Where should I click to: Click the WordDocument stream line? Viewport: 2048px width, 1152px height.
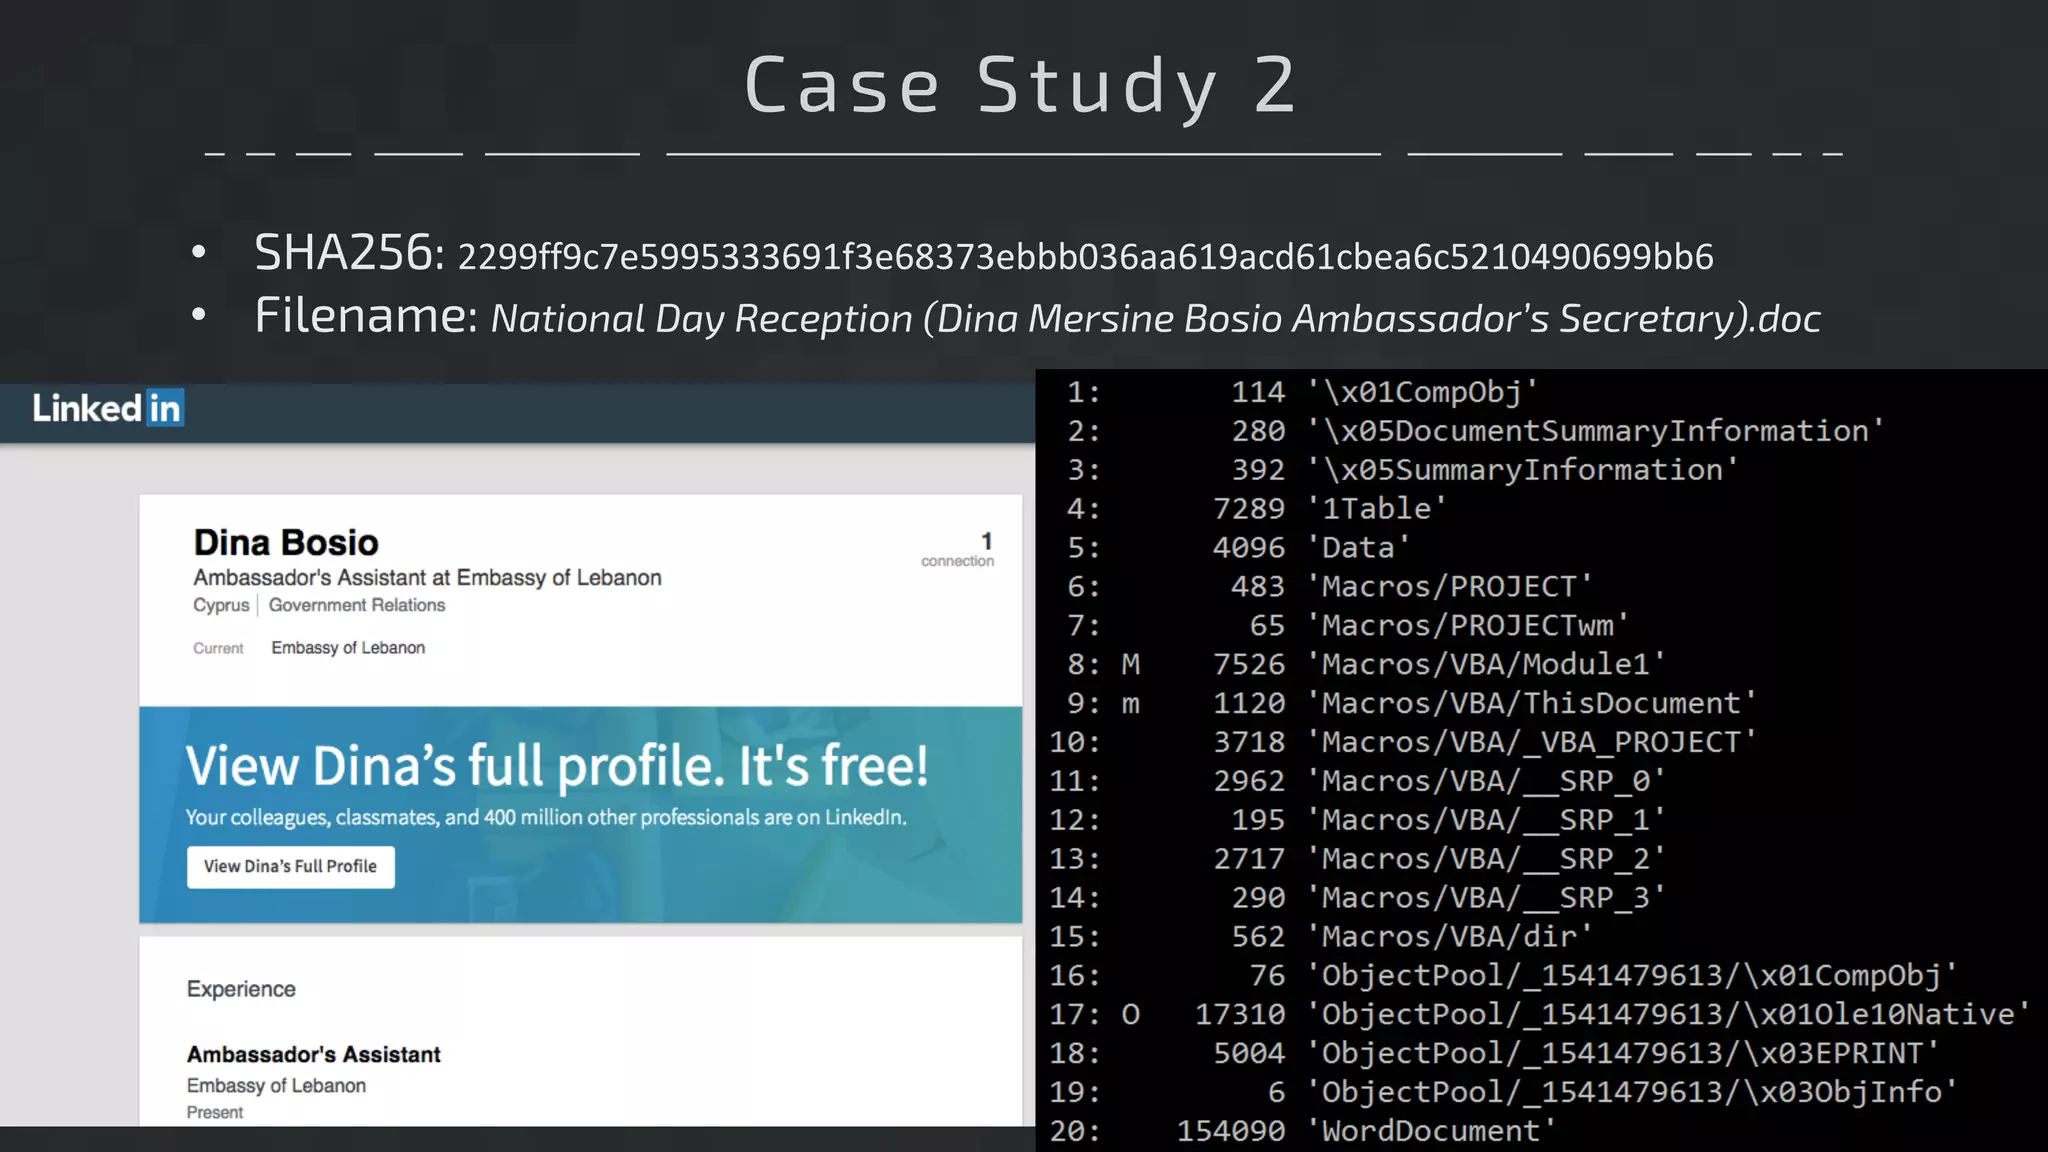[x=1437, y=1131]
